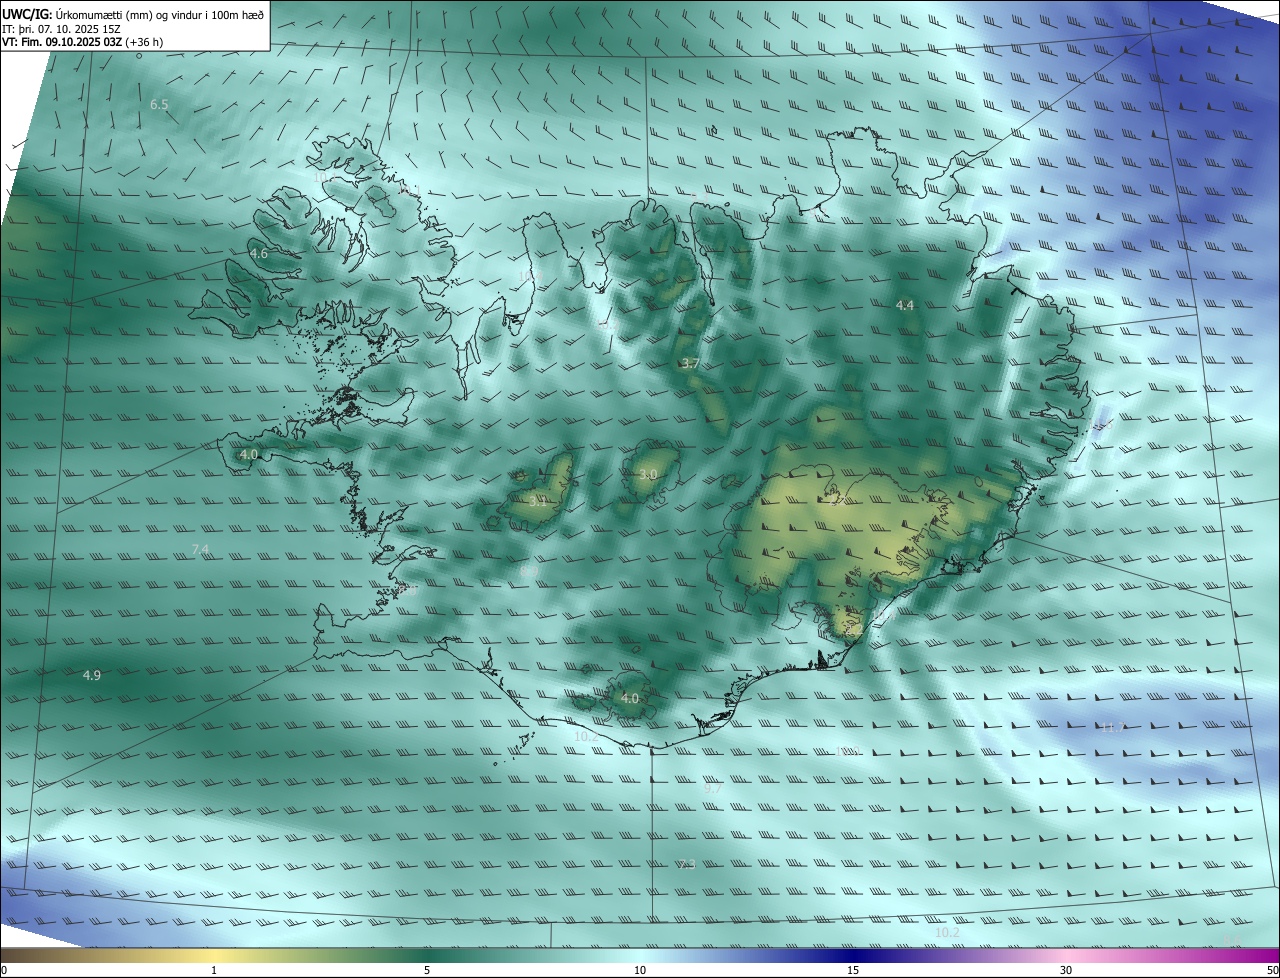Image resolution: width=1280 pixels, height=978 pixels.
Task: Click the '1' tick on the color scale
Action: tap(214, 970)
